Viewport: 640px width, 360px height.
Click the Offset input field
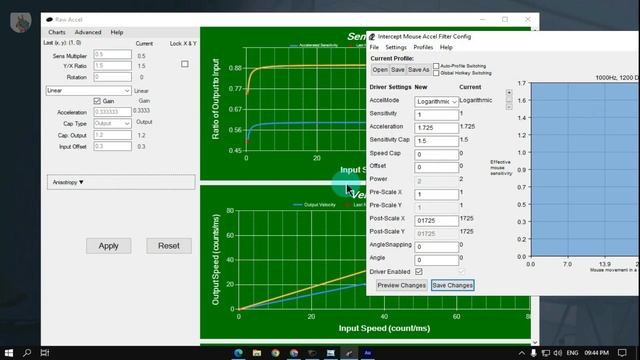point(436,167)
